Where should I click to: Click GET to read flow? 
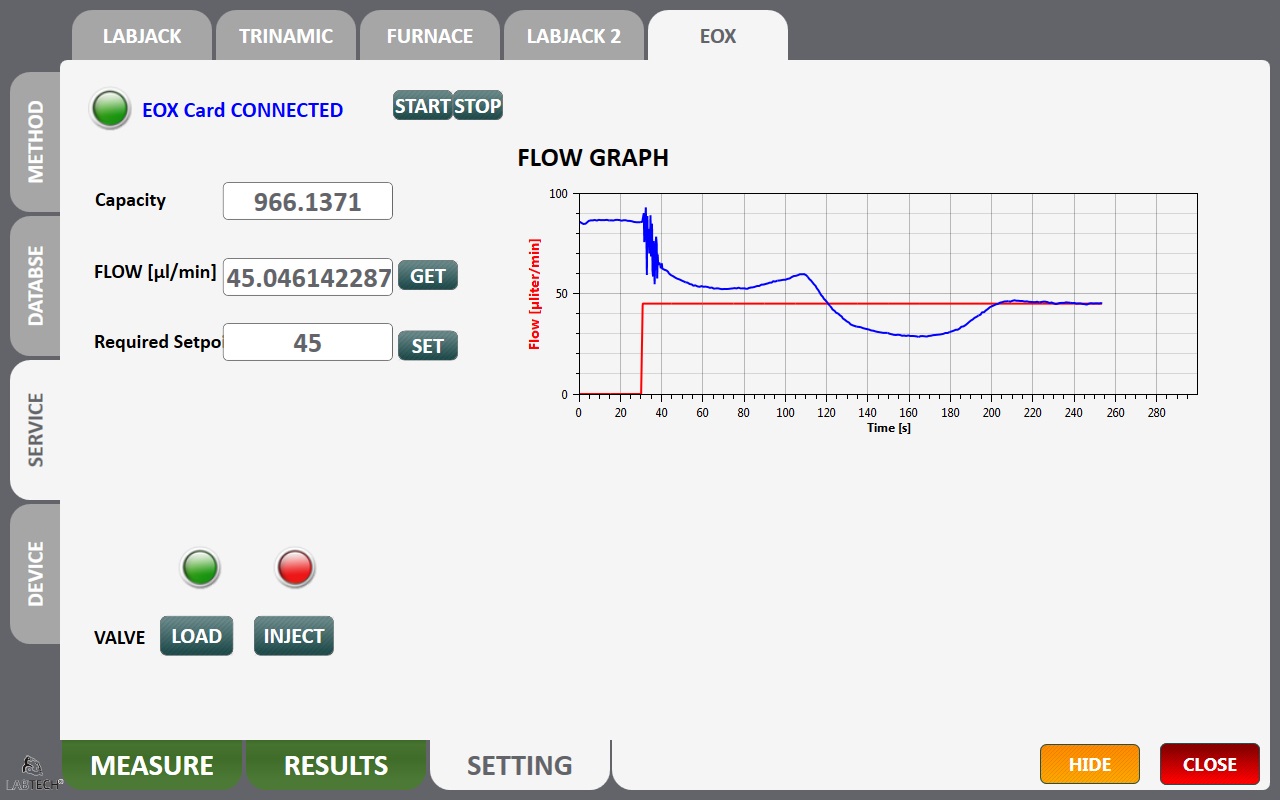[428, 276]
